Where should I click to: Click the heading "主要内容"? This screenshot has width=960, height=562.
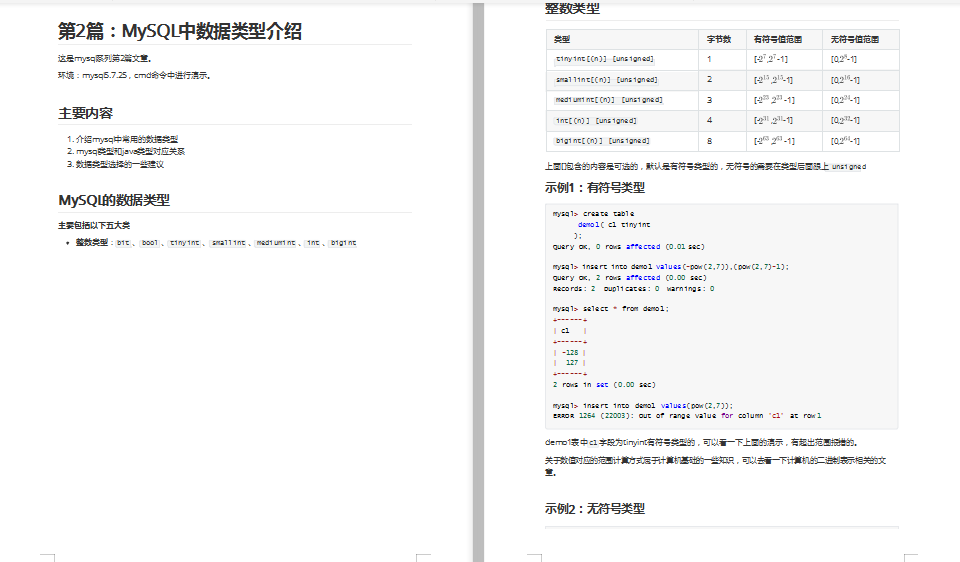pos(85,113)
